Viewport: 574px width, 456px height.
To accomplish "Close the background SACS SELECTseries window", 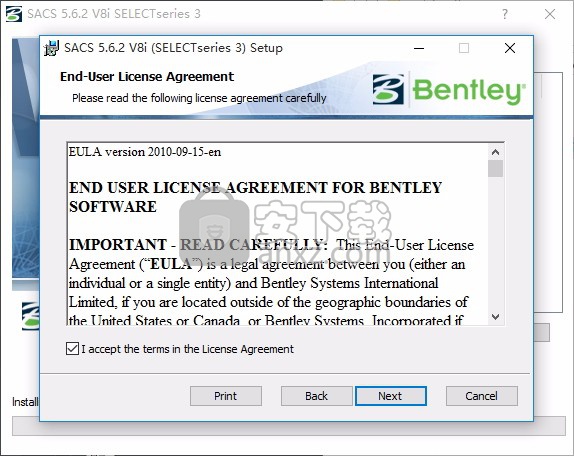I will [550, 14].
